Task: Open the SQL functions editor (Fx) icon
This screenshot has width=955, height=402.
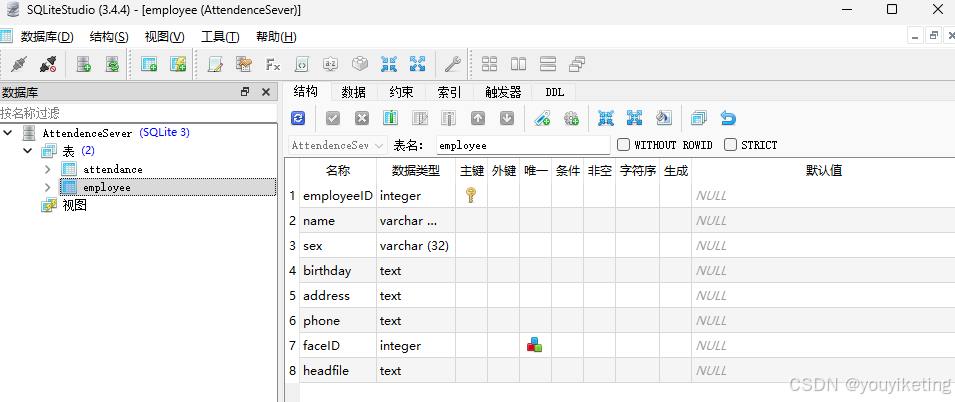Action: (273, 64)
